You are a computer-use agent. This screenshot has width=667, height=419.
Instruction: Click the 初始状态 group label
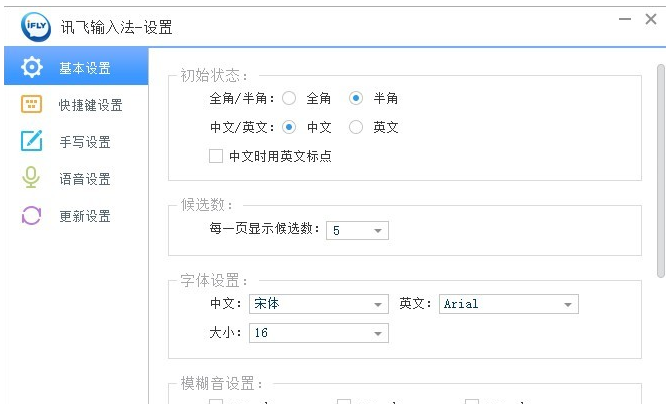point(214,76)
